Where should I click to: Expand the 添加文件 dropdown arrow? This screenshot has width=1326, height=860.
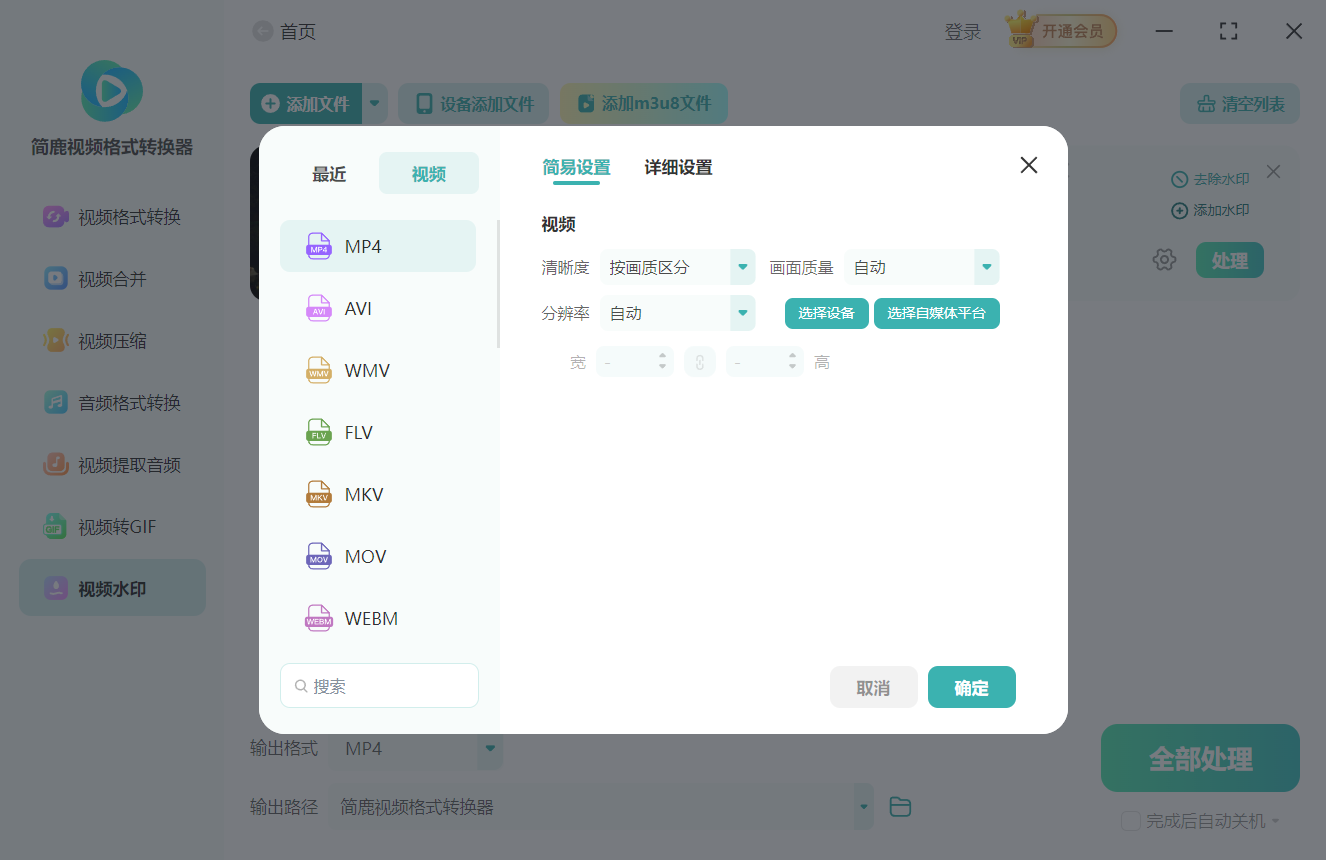[x=375, y=103]
